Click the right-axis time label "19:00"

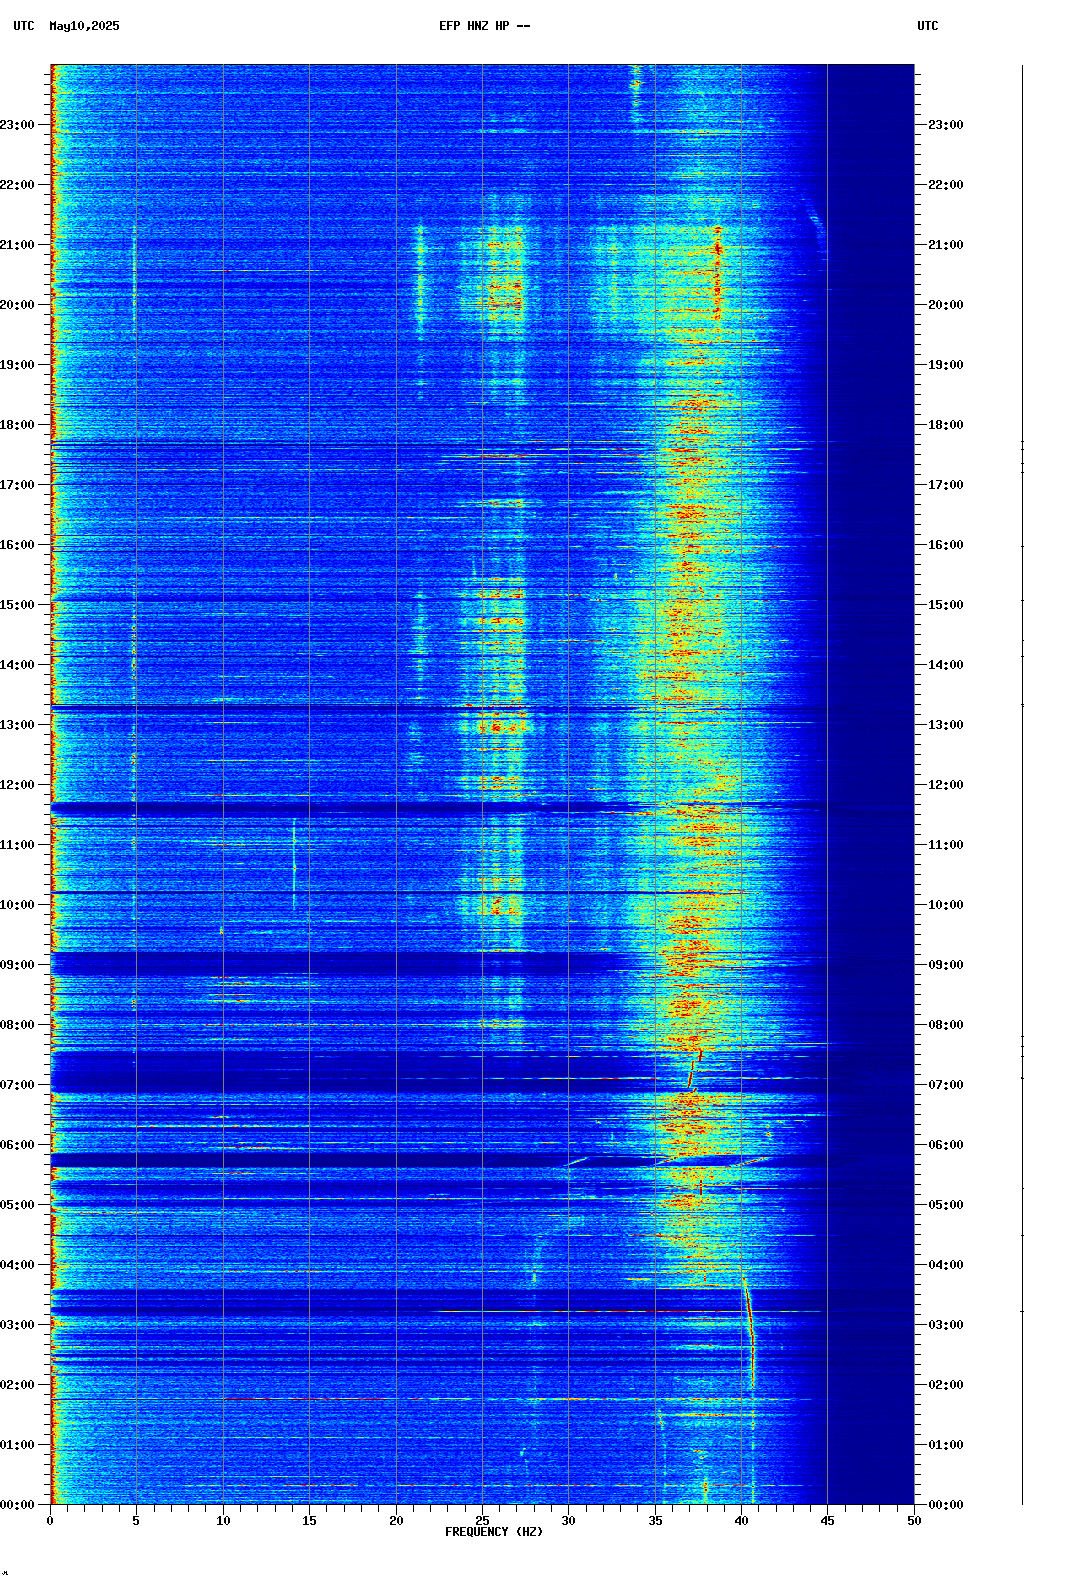click(946, 365)
